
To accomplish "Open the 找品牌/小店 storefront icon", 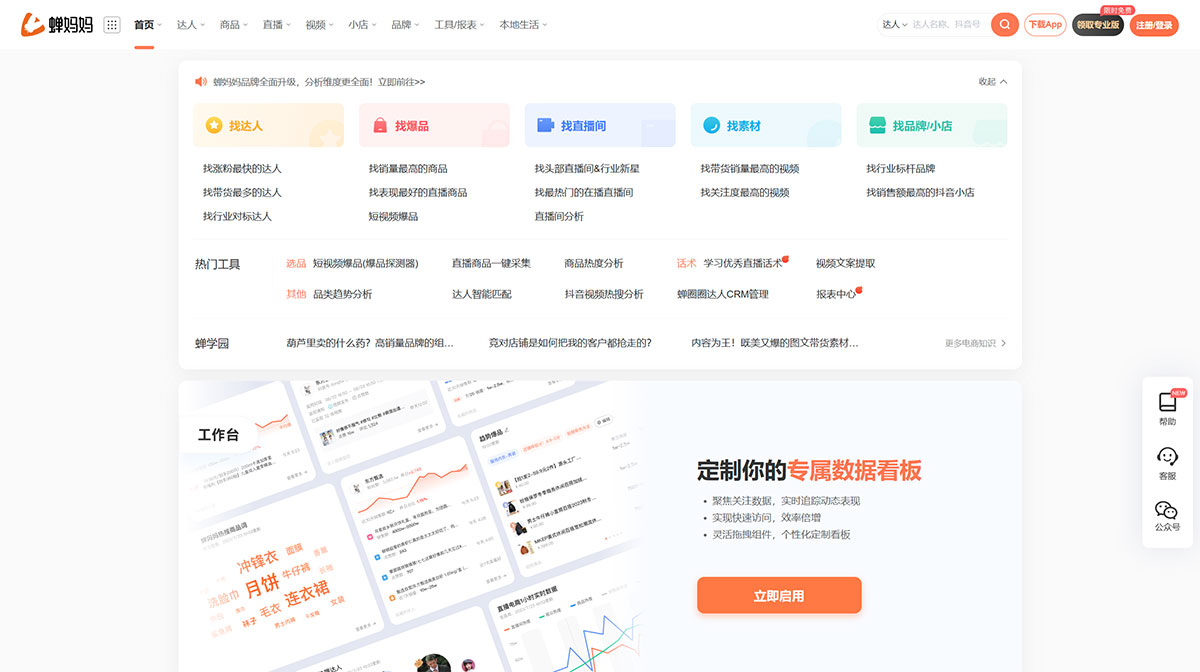I will 876,124.
